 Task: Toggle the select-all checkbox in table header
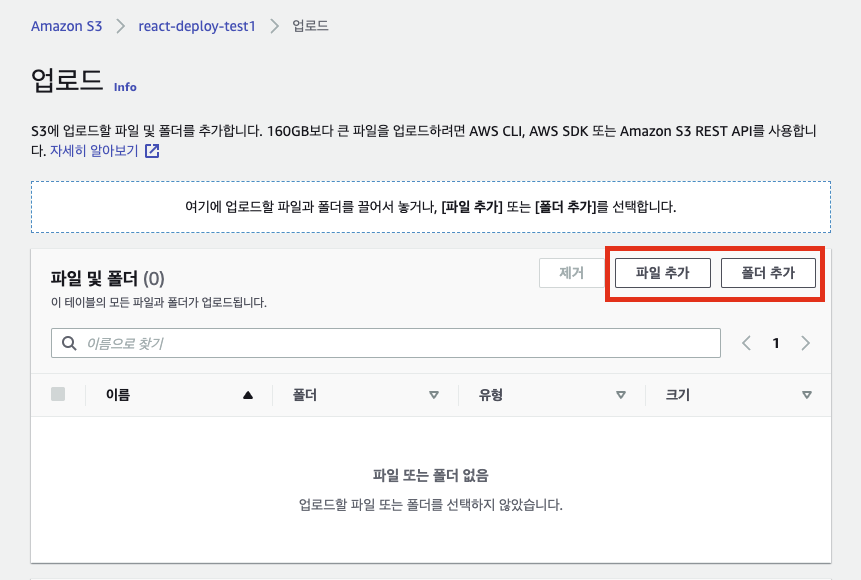point(58,394)
